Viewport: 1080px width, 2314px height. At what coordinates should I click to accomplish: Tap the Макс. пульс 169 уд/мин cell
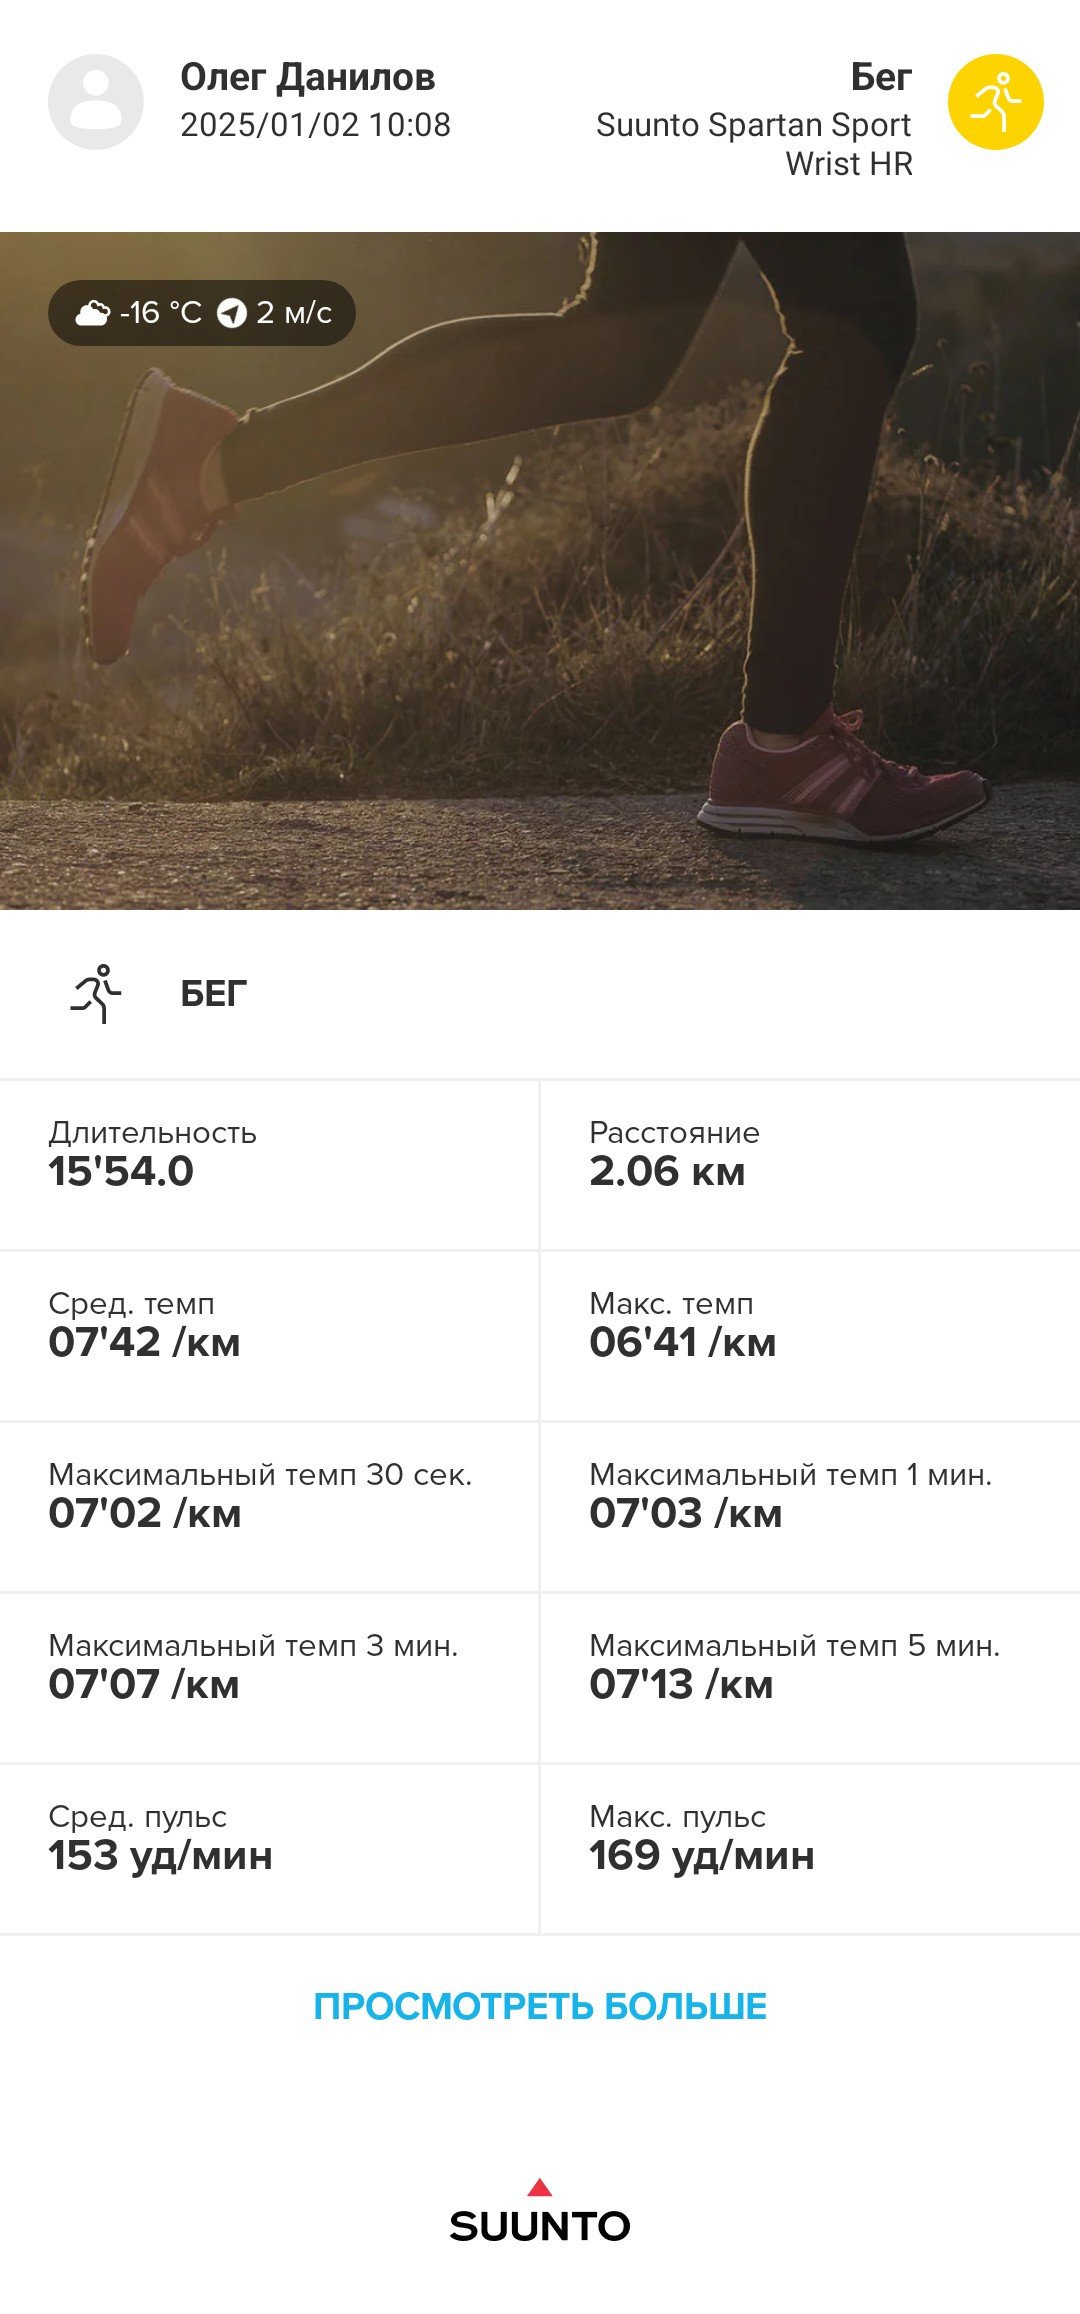pyautogui.click(x=811, y=1849)
